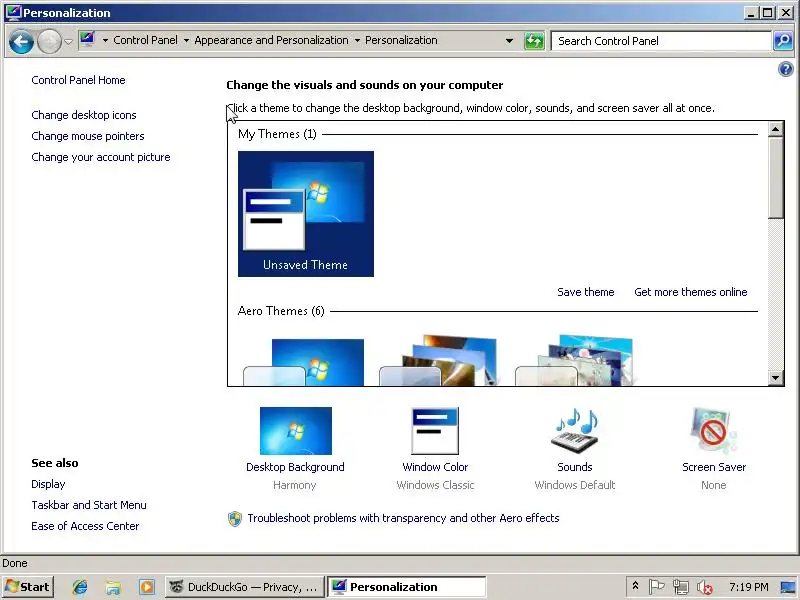Focus the Search Control Panel field
The image size is (800, 600).
661,41
